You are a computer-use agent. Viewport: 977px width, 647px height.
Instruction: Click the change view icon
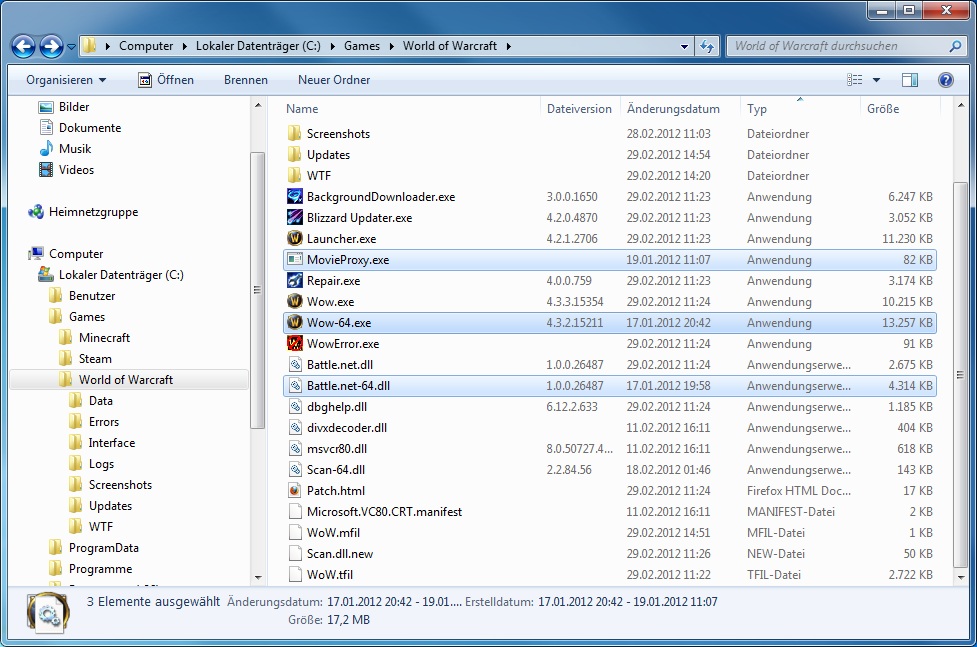click(x=855, y=80)
